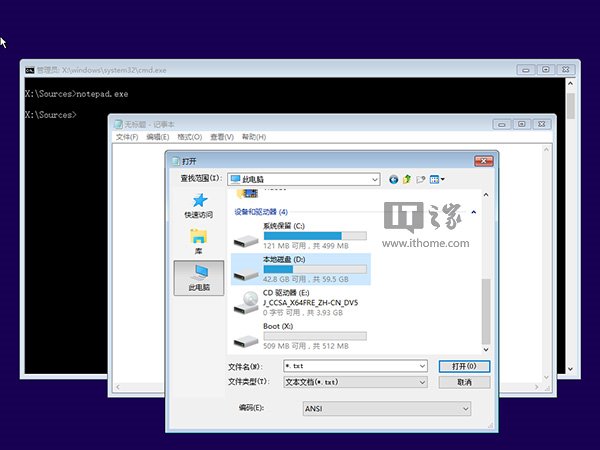
Task: Click the Create New Folder icon
Action: point(421,179)
